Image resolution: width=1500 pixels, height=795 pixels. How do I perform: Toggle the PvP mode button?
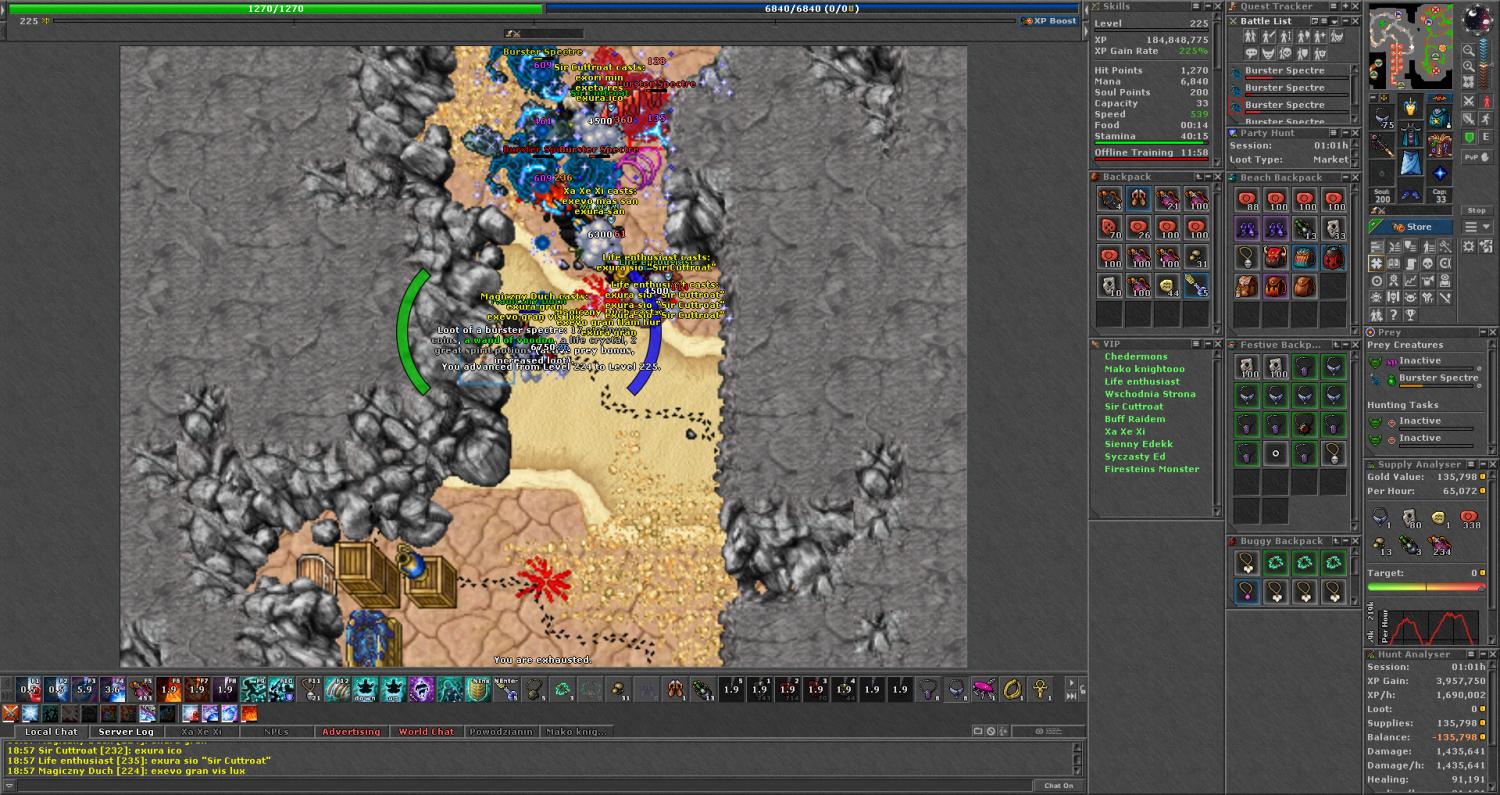1477,158
